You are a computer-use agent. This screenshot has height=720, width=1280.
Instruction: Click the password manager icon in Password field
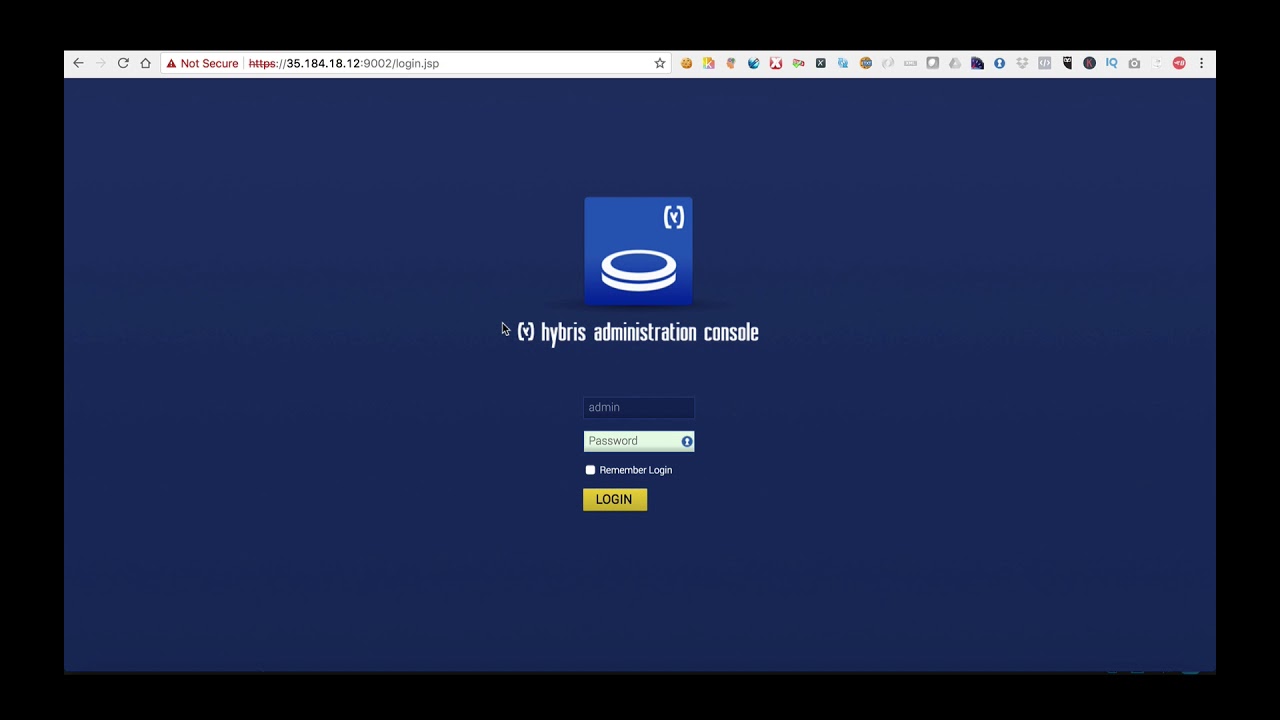coord(687,441)
